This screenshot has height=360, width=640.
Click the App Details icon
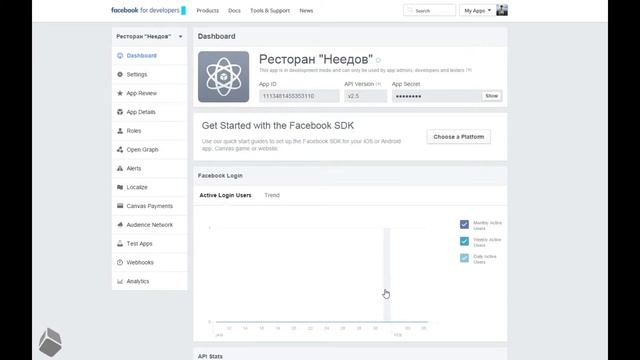pyautogui.click(x=120, y=112)
